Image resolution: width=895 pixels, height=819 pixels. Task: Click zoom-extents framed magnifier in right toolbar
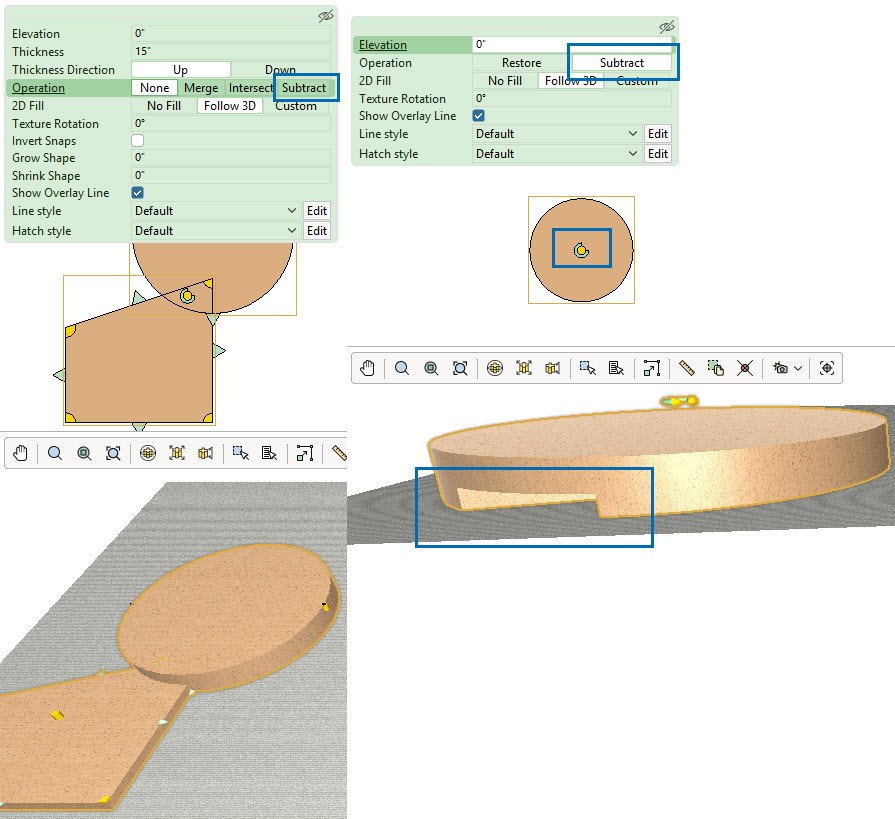pos(460,368)
